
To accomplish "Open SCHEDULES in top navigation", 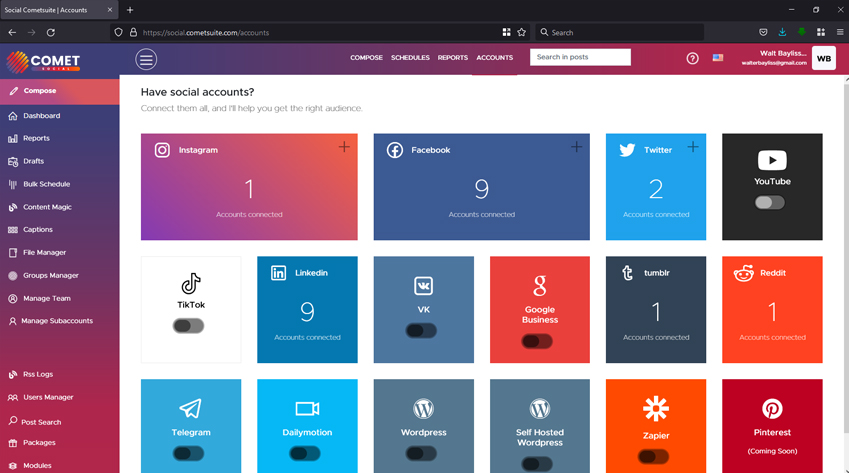I will [410, 57].
